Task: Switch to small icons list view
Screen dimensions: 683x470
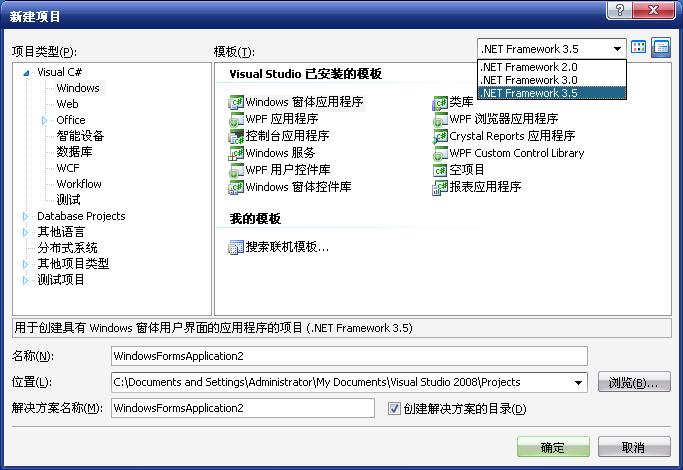Action: click(661, 47)
